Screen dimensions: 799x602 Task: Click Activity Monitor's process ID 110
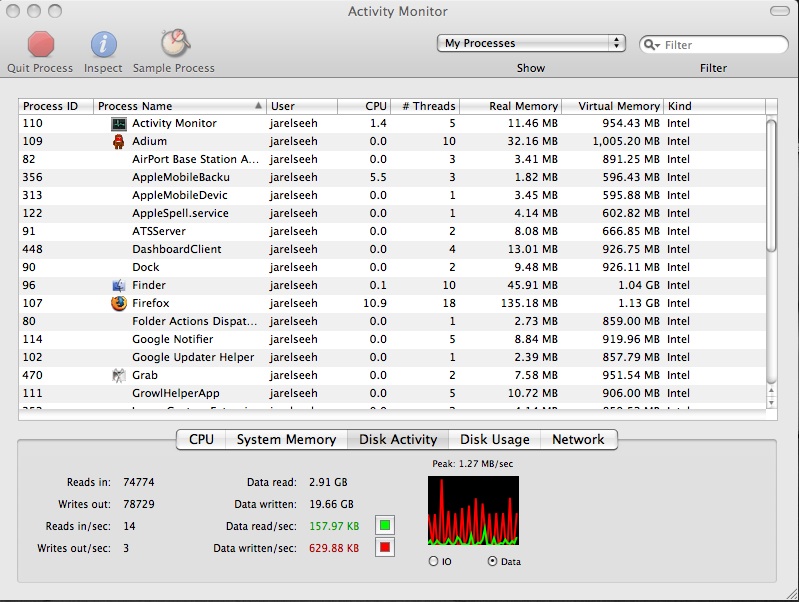33,123
